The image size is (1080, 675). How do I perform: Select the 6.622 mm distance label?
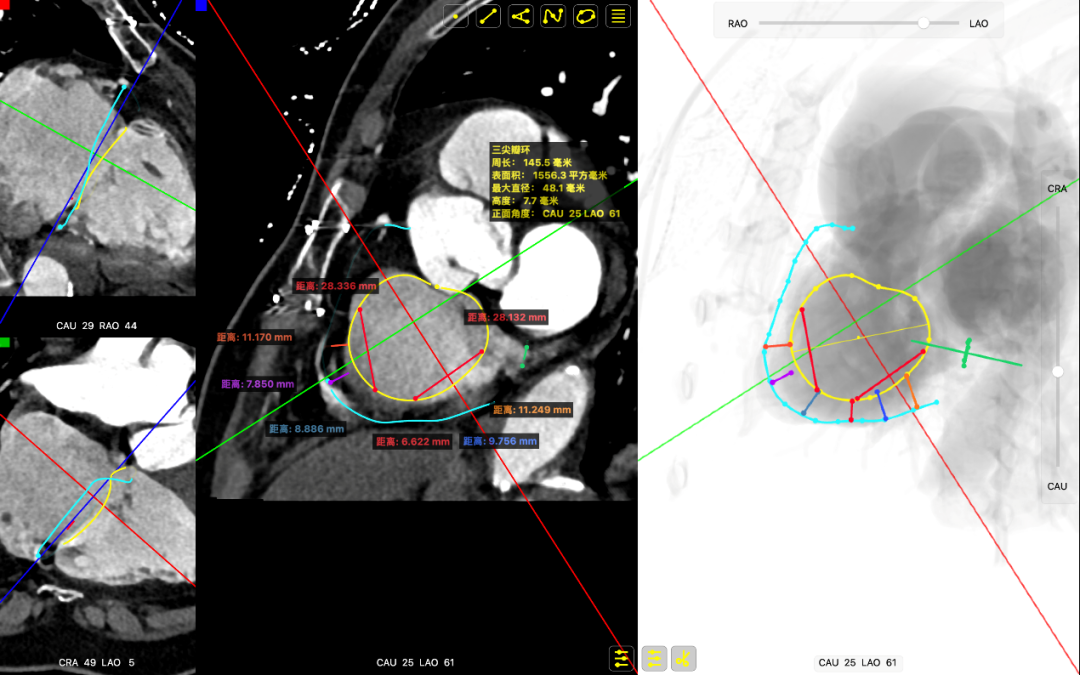[x=413, y=442]
